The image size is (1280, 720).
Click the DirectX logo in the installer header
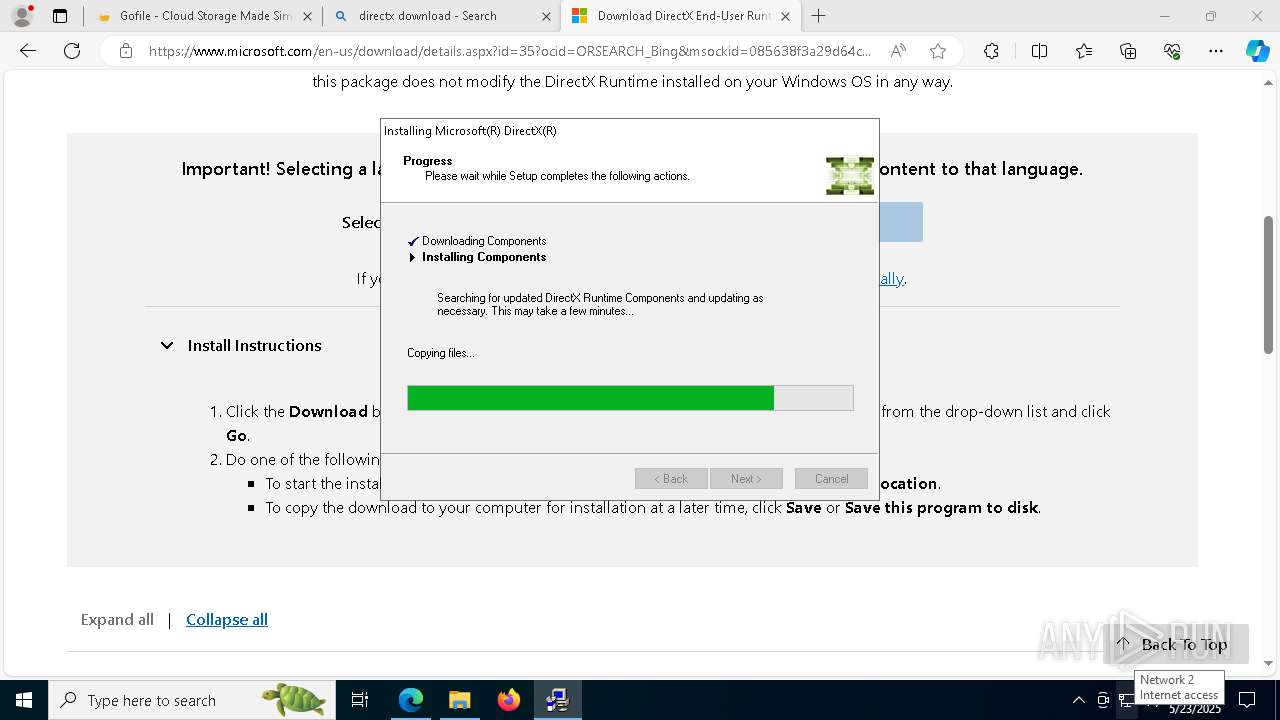pos(850,175)
